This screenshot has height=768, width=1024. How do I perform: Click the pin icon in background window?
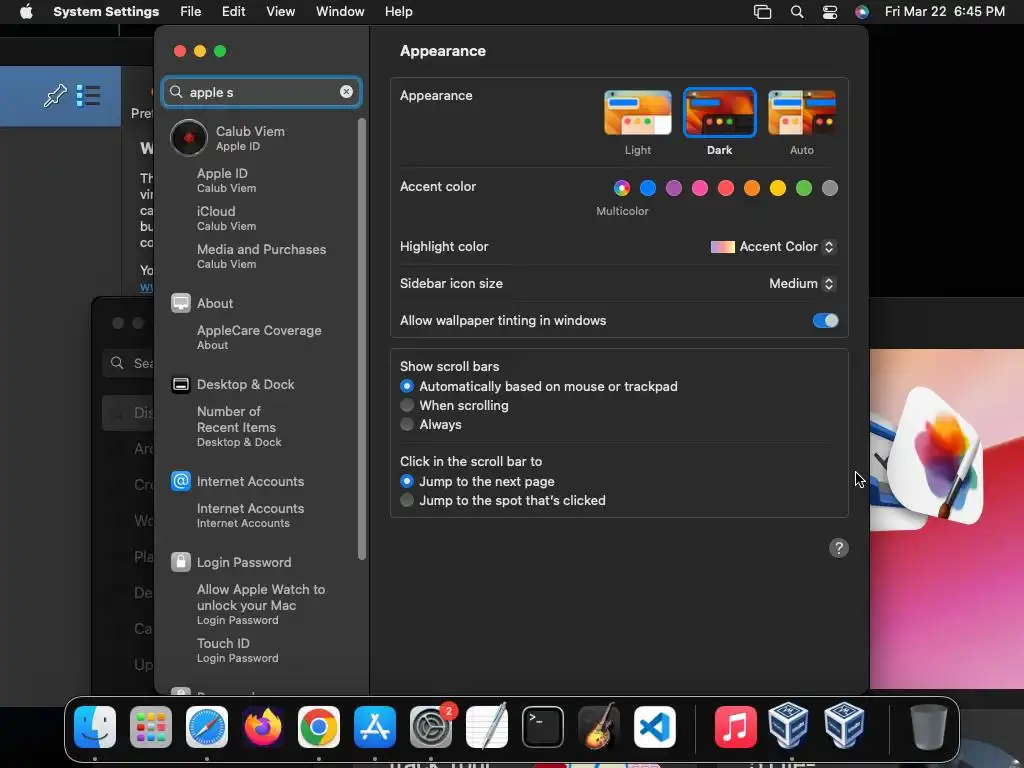55,95
